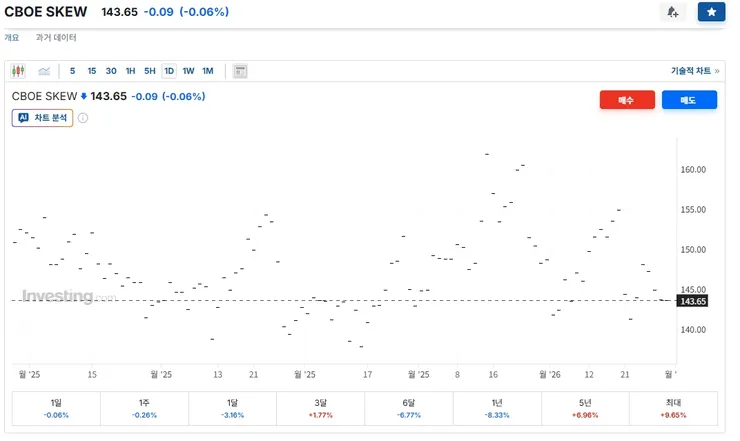Select the 5년 range

coord(585,408)
